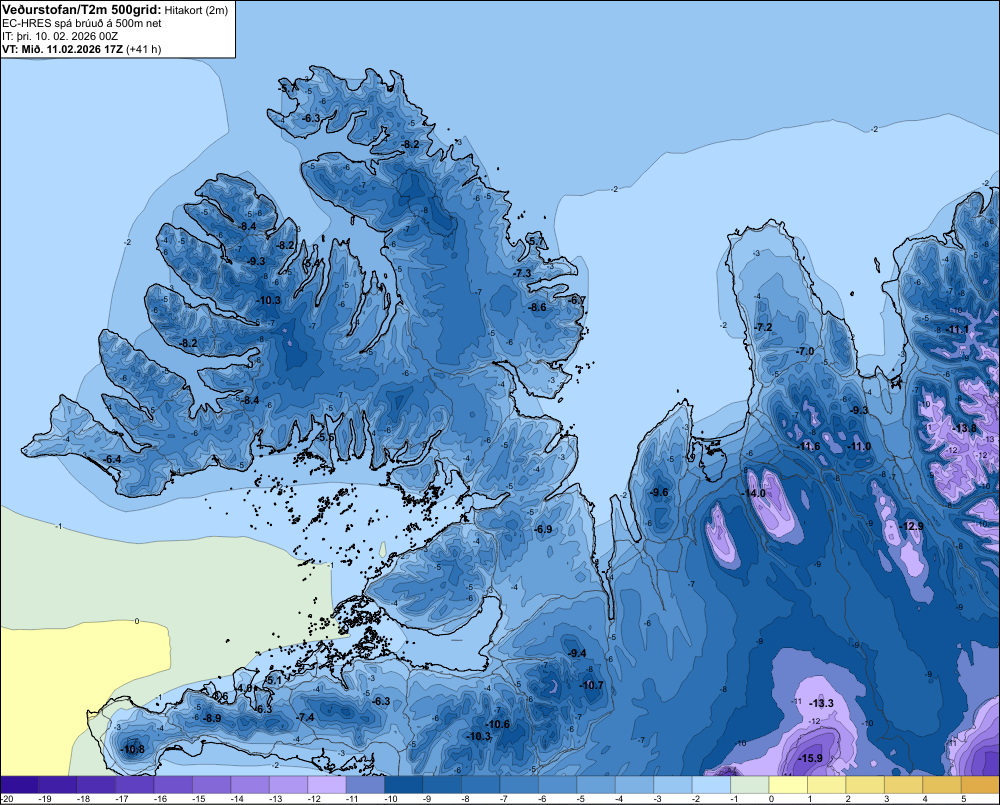Click the initial time 'IT: þri. 10. 02. 2026 00Z'
The width and height of the screenshot is (1000, 805).
pos(60,36)
